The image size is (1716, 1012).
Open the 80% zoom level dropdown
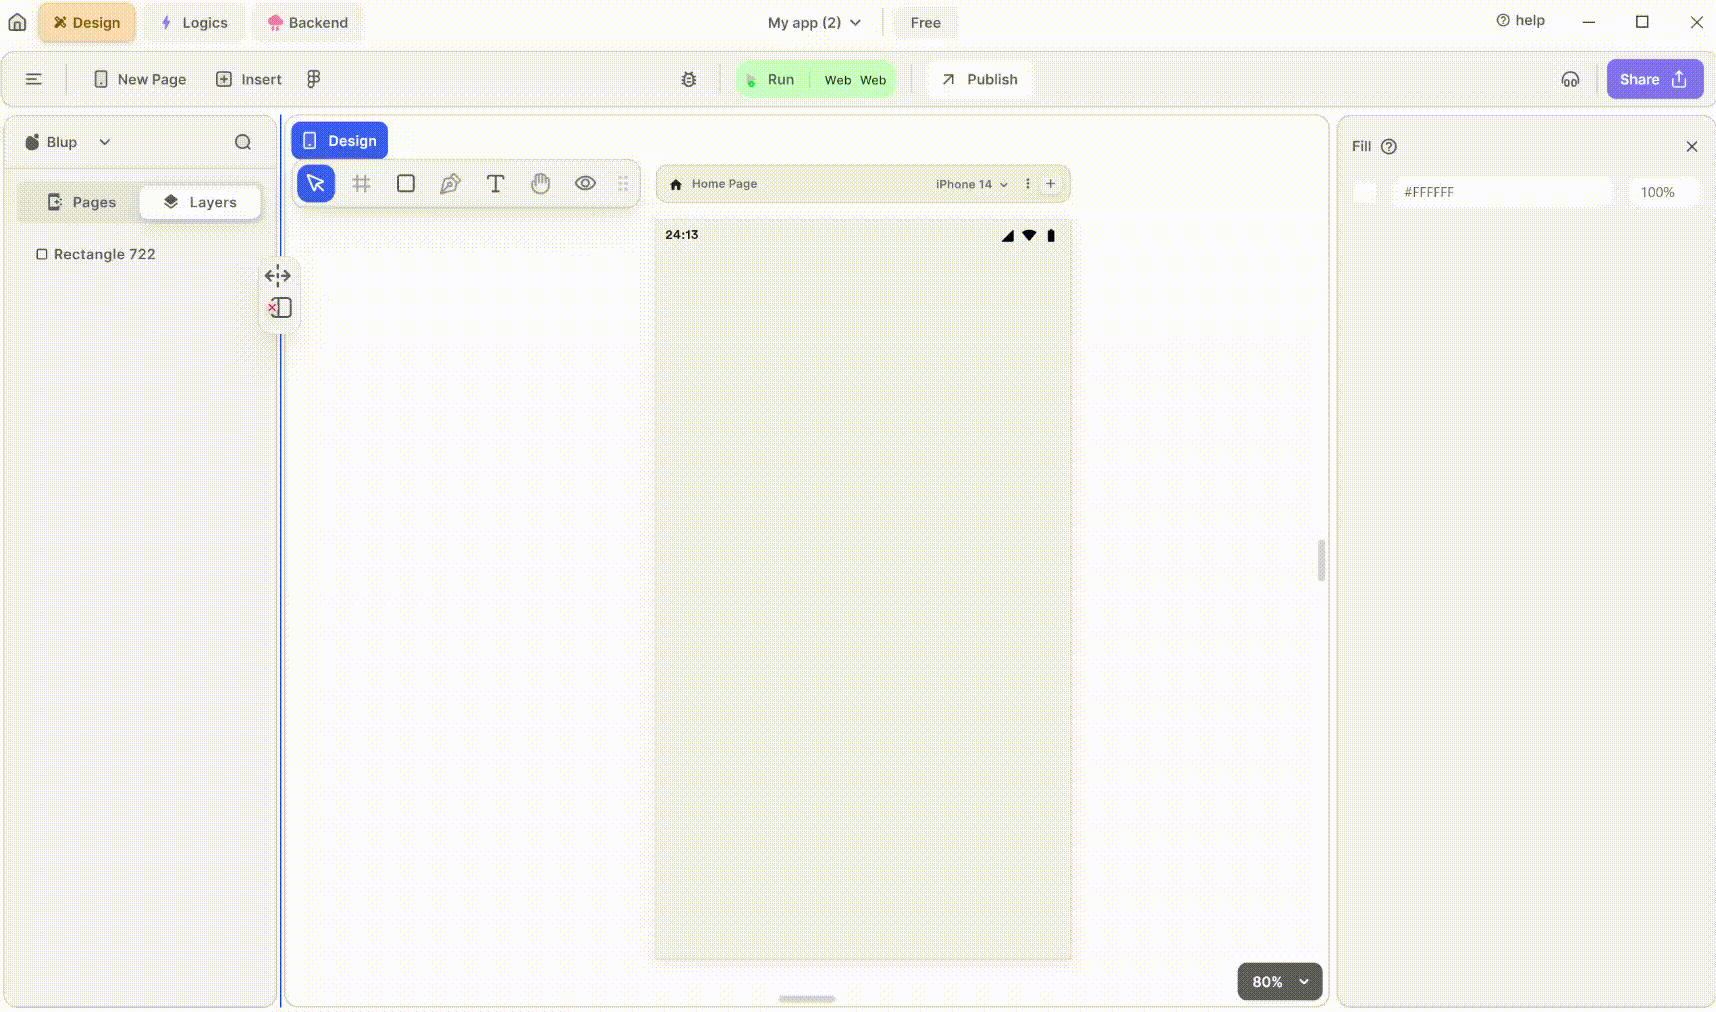[x=1279, y=981]
